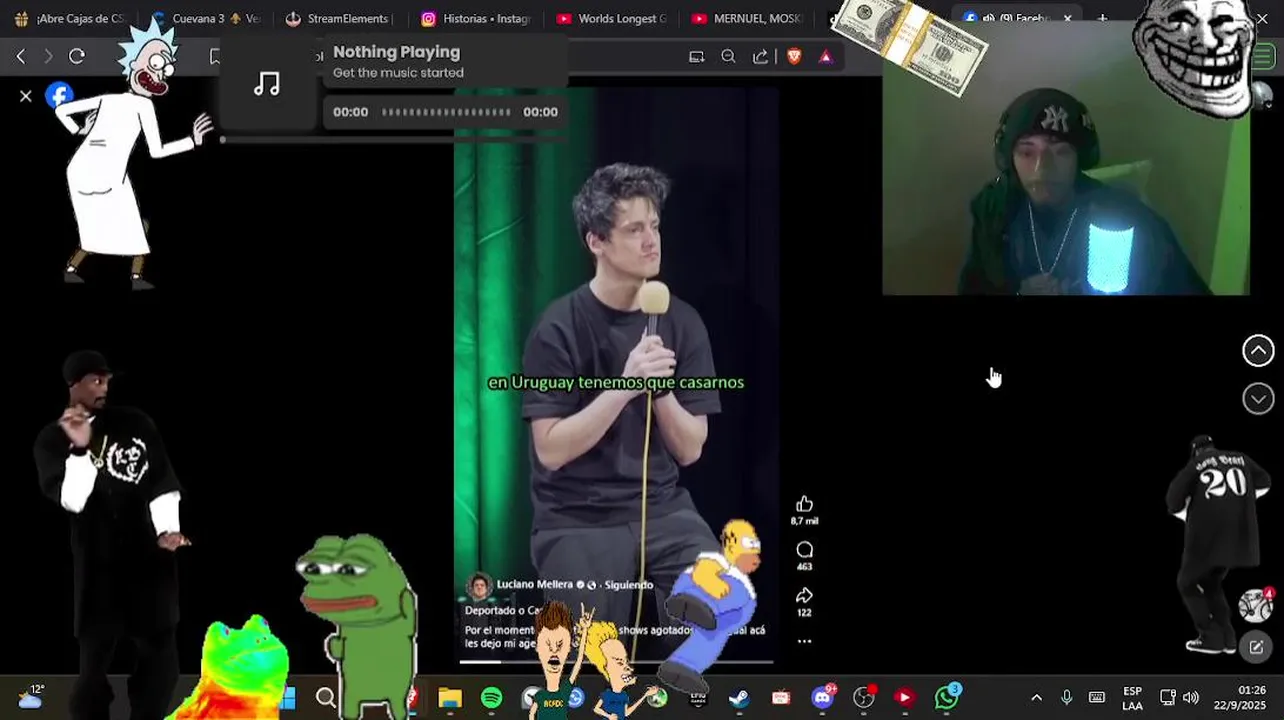Change the ESP LAA input language
Image resolution: width=1284 pixels, height=720 pixels.
click(1132, 698)
